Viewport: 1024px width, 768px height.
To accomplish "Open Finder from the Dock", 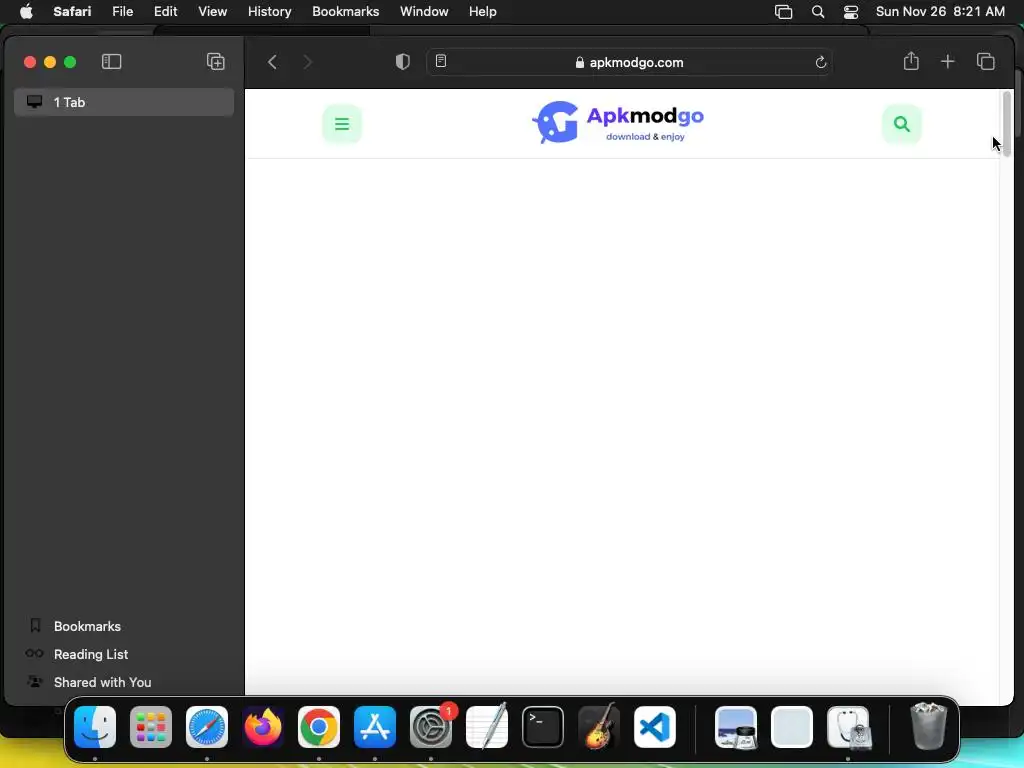I will click(x=95, y=727).
